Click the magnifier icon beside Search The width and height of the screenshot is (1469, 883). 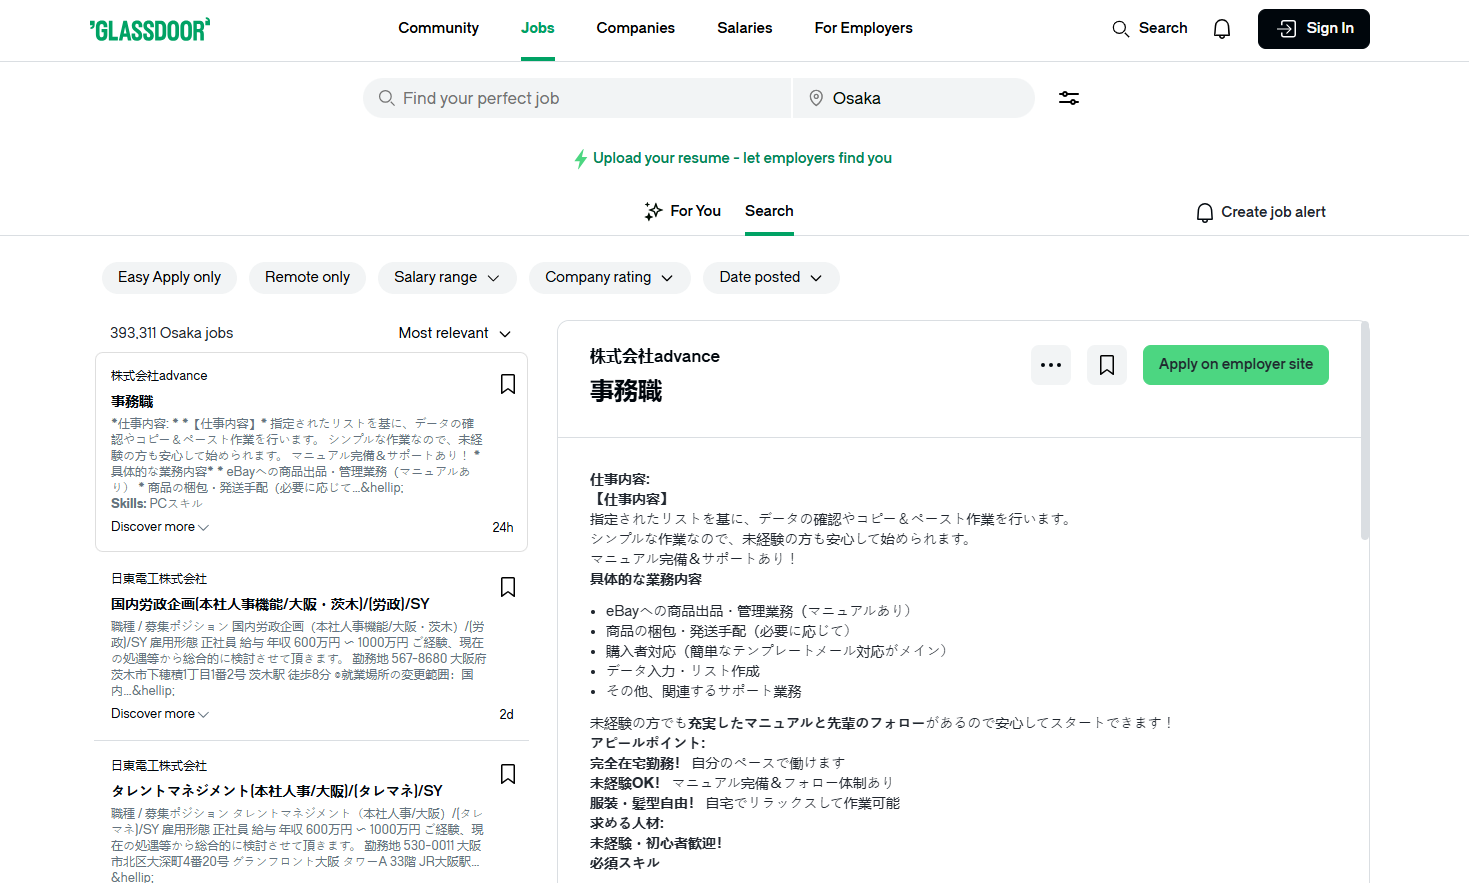[x=1121, y=29]
